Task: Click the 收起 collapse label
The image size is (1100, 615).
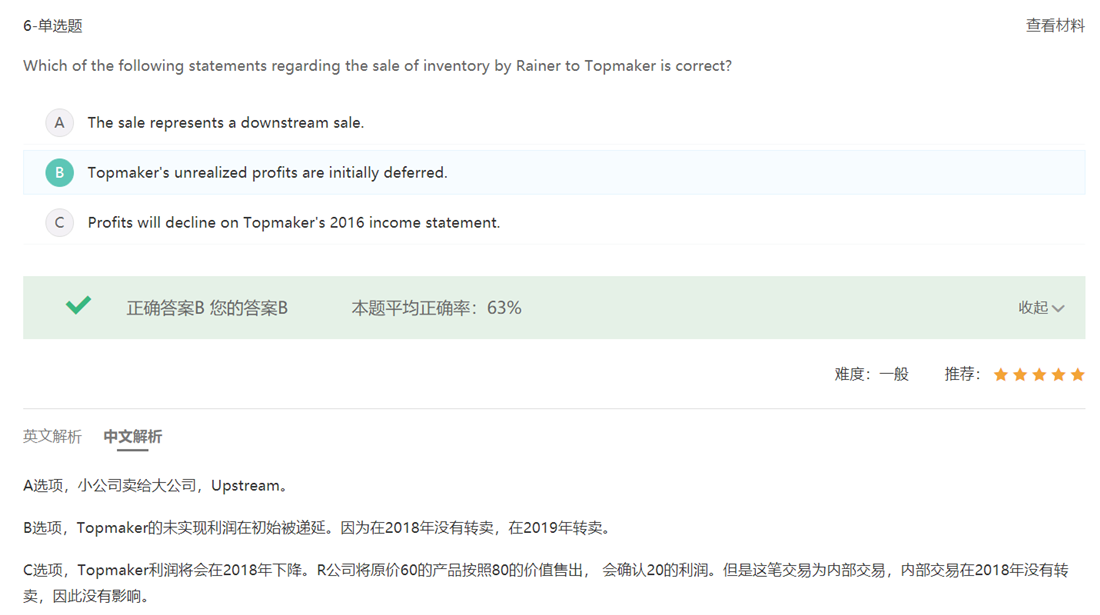Action: coord(1033,308)
